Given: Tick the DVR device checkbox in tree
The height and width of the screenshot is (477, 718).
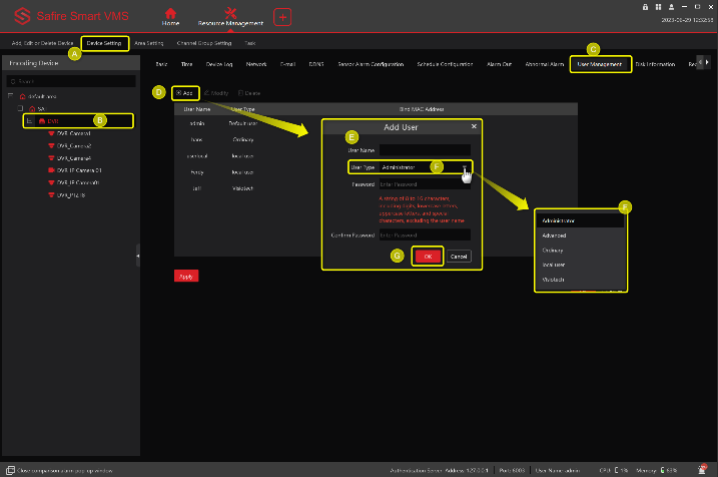Looking at the screenshot, I should [x=30, y=120].
